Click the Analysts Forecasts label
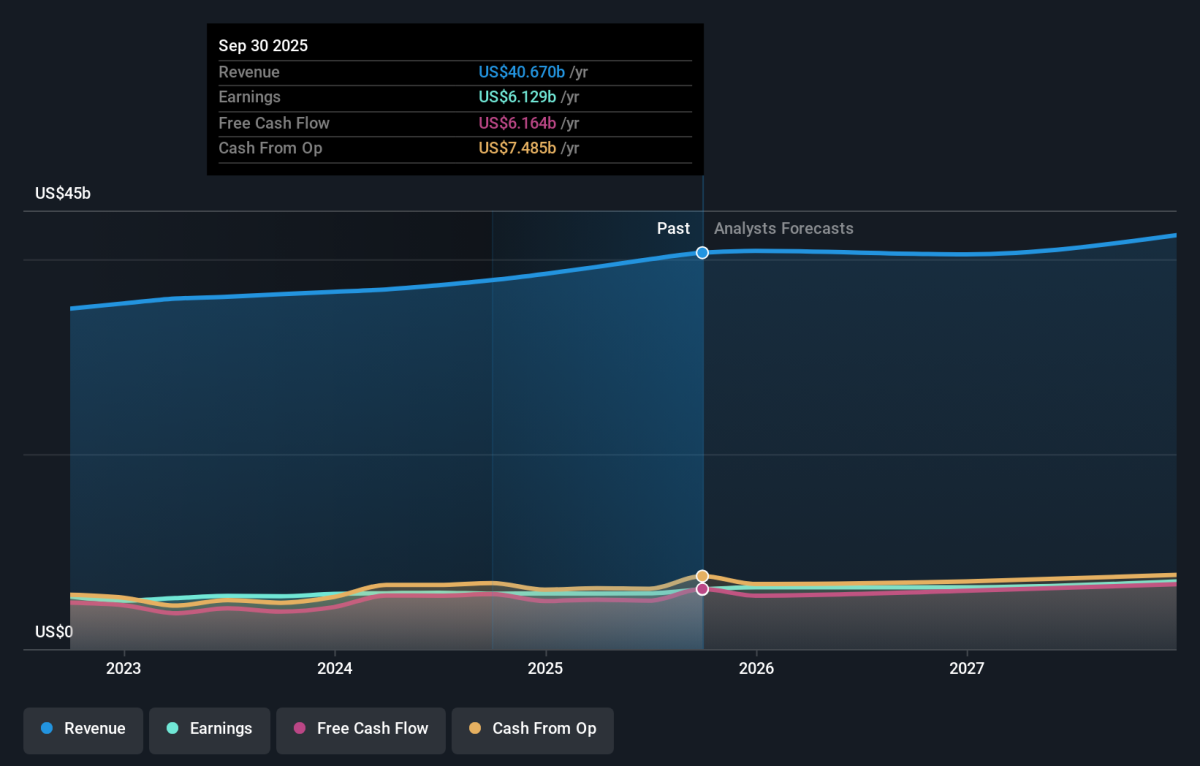Viewport: 1200px width, 766px height. pos(783,229)
